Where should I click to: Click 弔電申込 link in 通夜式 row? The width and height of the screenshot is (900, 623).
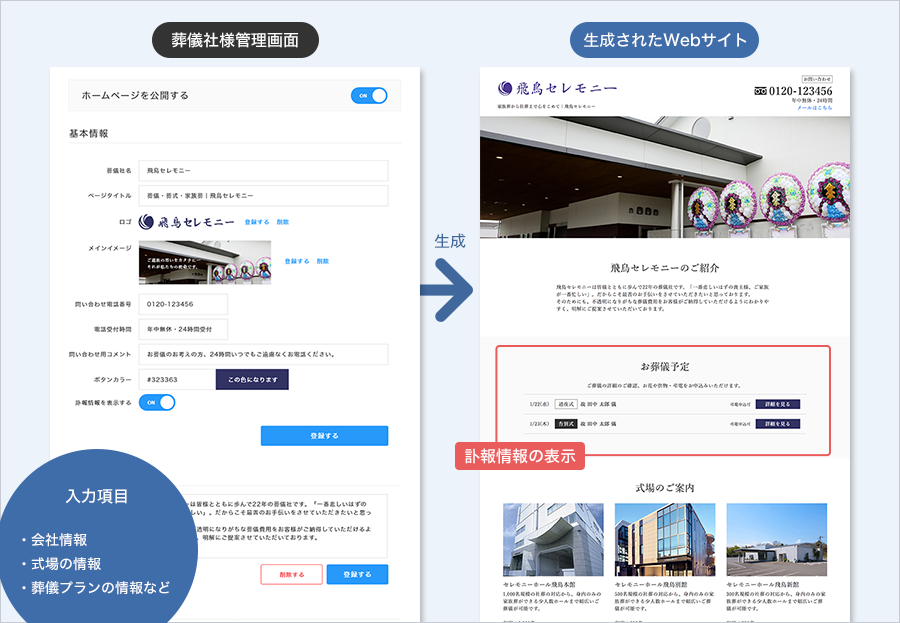[x=740, y=404]
